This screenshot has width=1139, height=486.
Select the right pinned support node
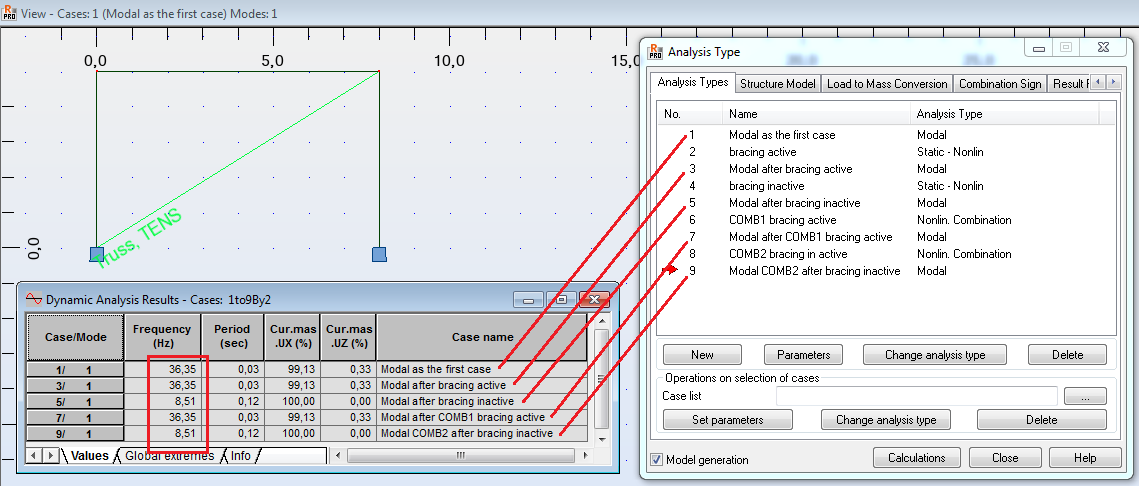(378, 254)
